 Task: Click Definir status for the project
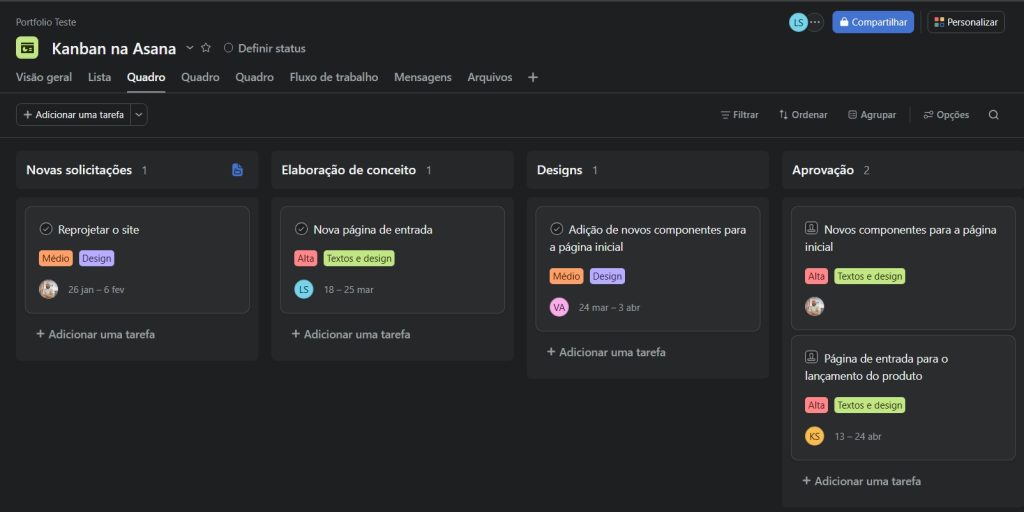click(264, 48)
